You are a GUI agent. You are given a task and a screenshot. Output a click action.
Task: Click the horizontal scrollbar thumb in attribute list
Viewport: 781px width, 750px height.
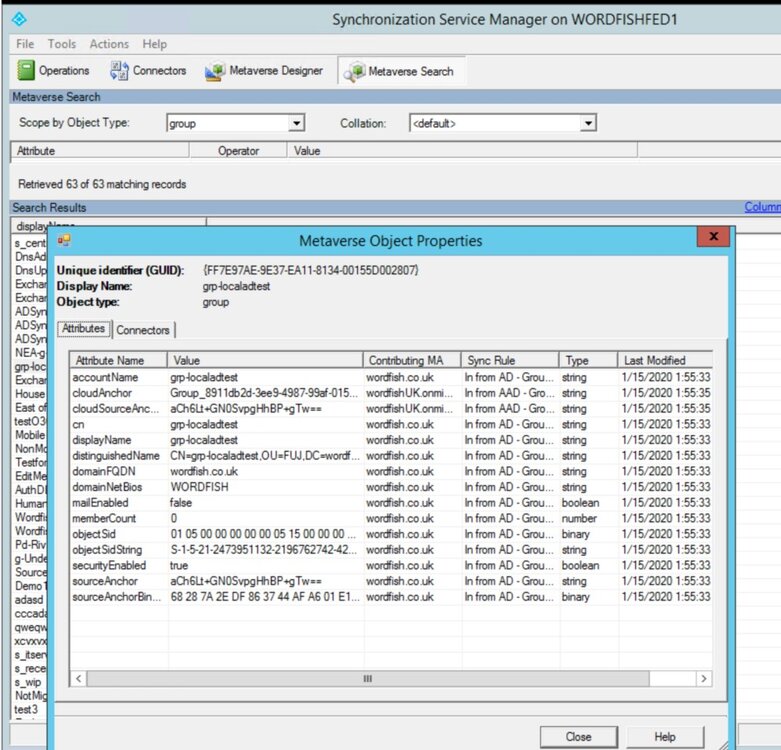(x=368, y=678)
